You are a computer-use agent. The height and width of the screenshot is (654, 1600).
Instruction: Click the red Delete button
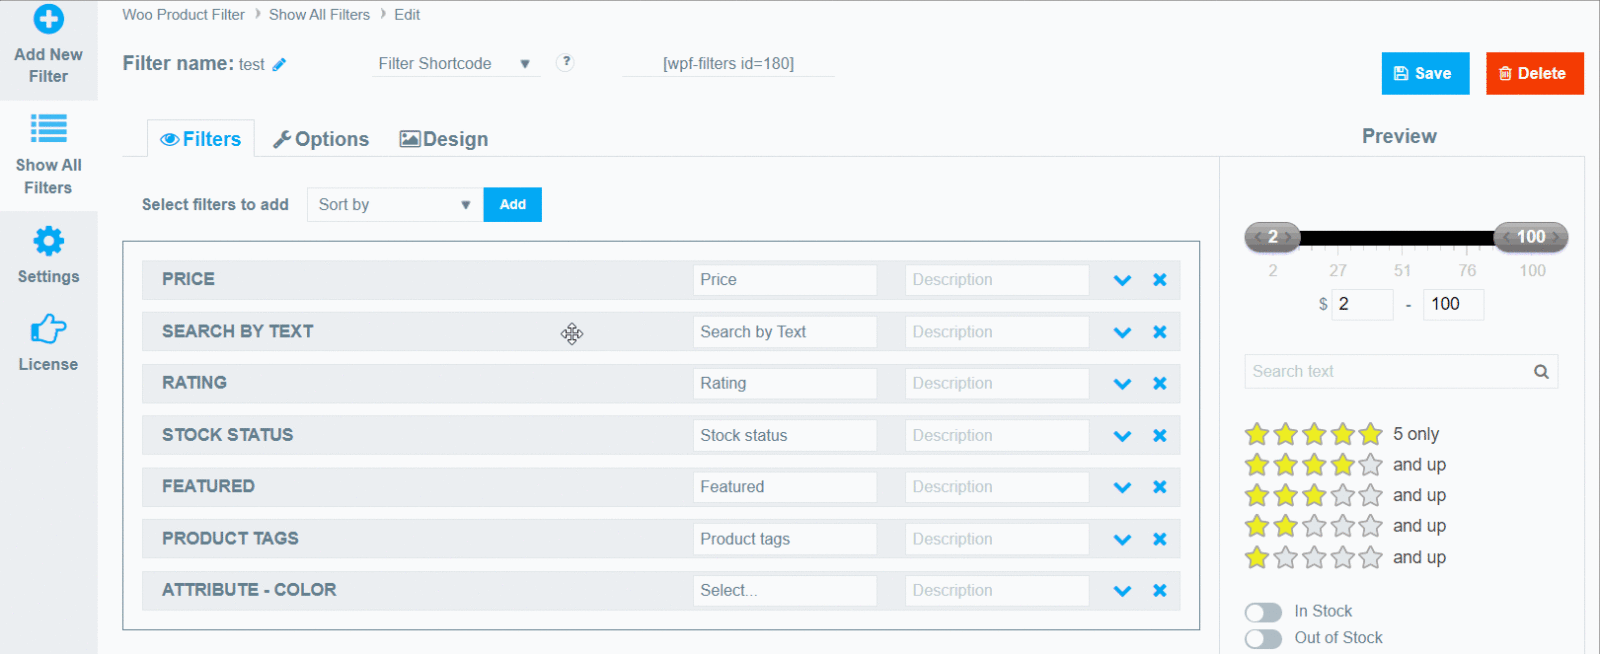pos(1534,74)
